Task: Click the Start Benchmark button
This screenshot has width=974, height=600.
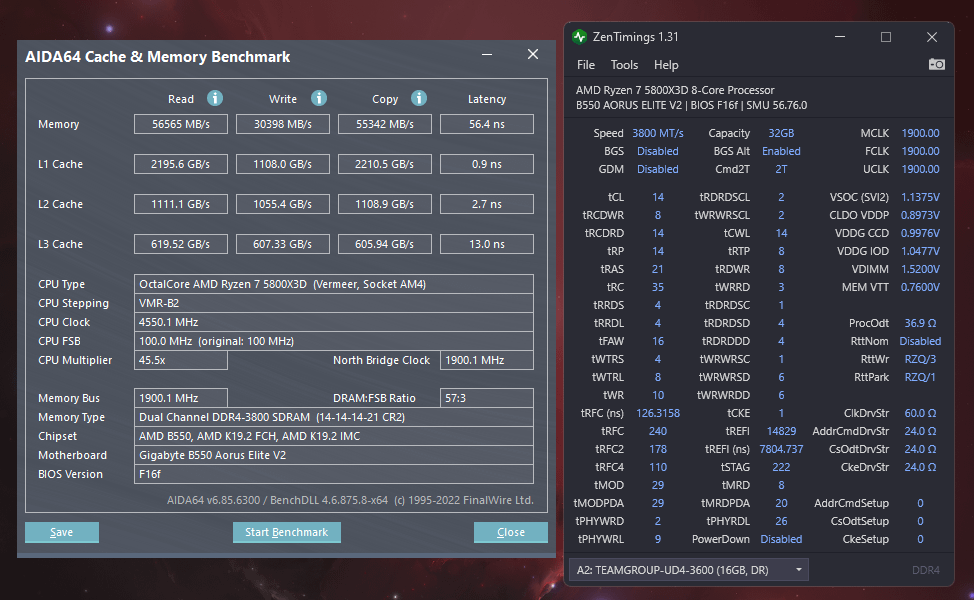Action: 286,532
